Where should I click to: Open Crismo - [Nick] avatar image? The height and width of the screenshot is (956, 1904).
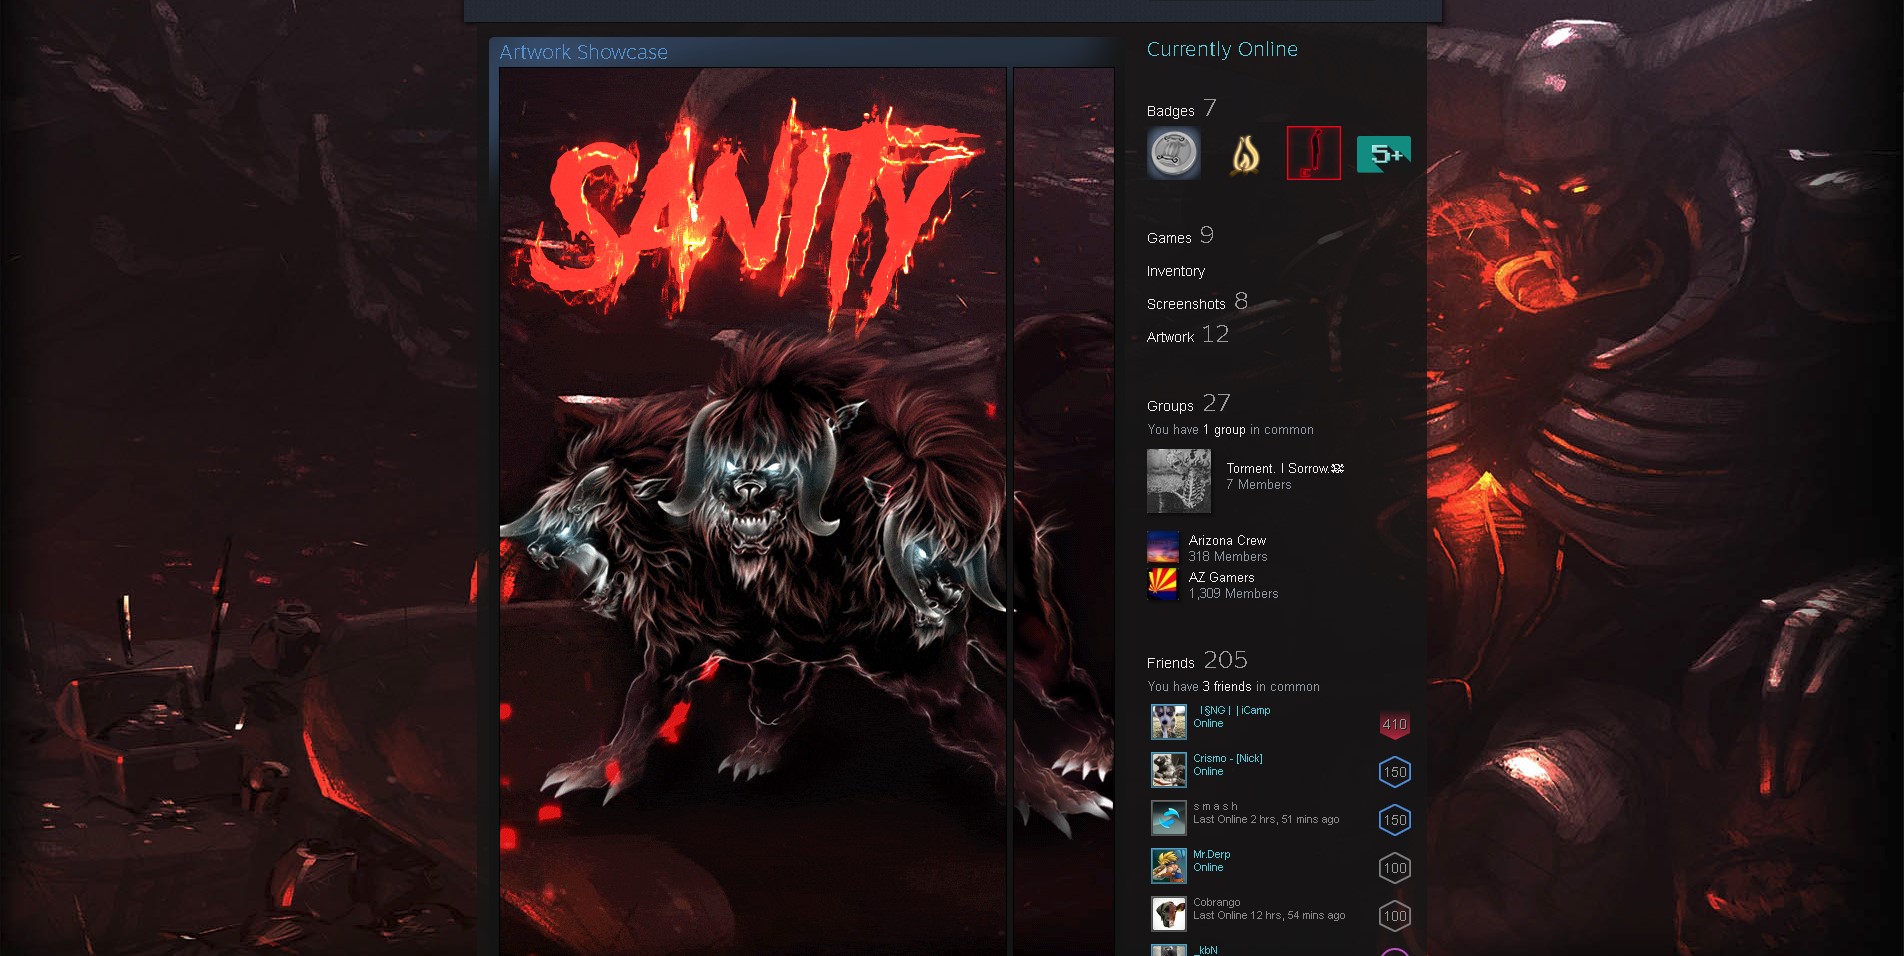pos(1169,769)
